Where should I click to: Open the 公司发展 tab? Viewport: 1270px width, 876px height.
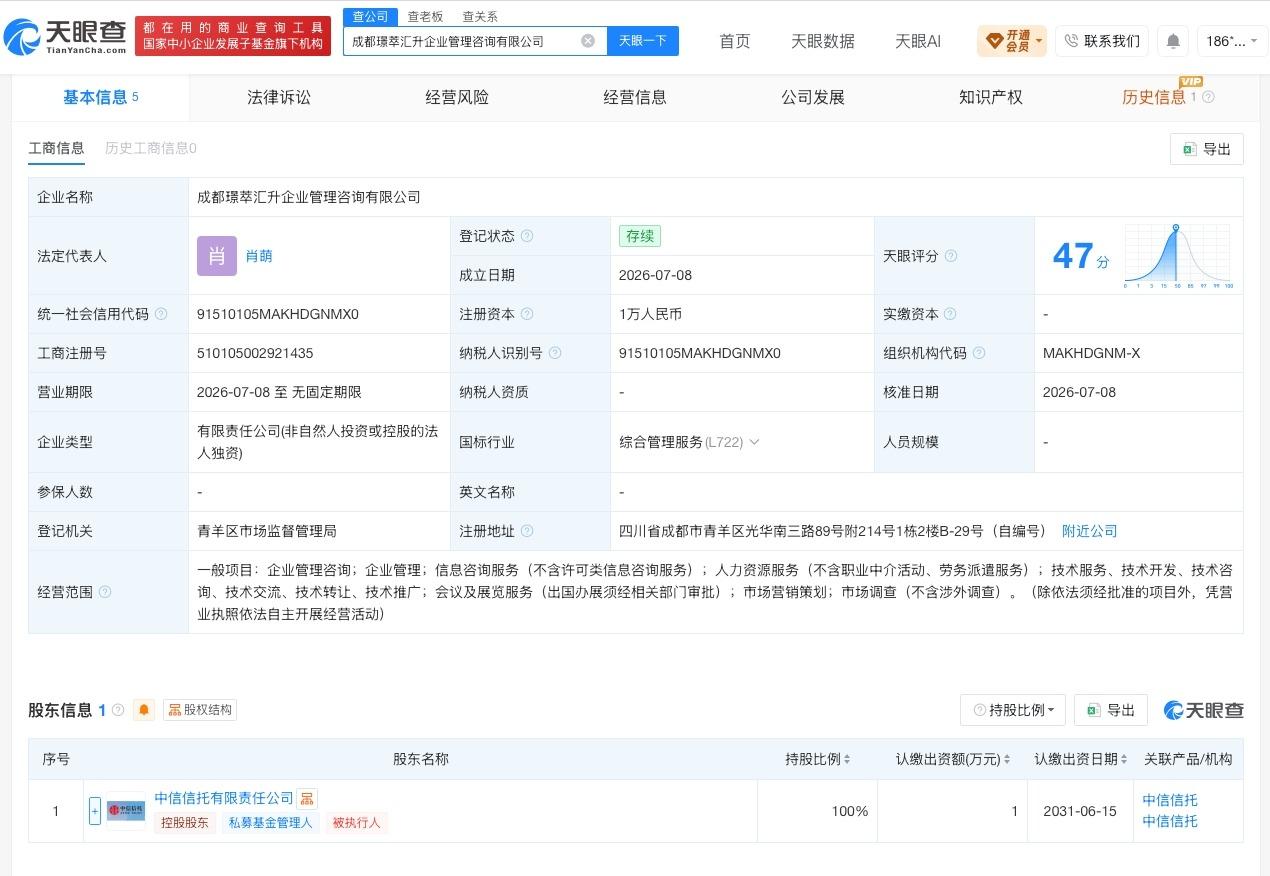coord(813,97)
